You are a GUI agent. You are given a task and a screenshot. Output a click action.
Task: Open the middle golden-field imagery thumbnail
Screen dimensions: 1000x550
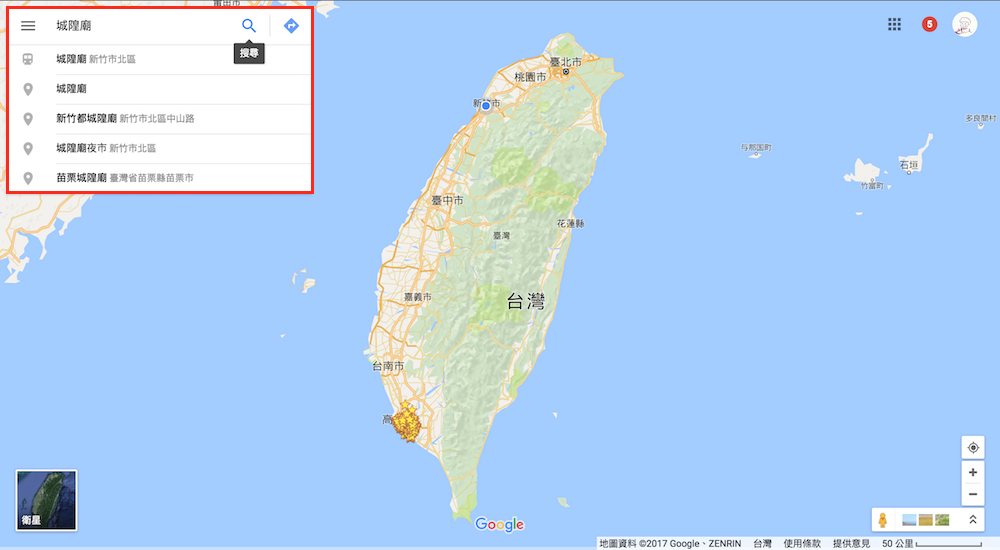pyautogui.click(x=926, y=520)
